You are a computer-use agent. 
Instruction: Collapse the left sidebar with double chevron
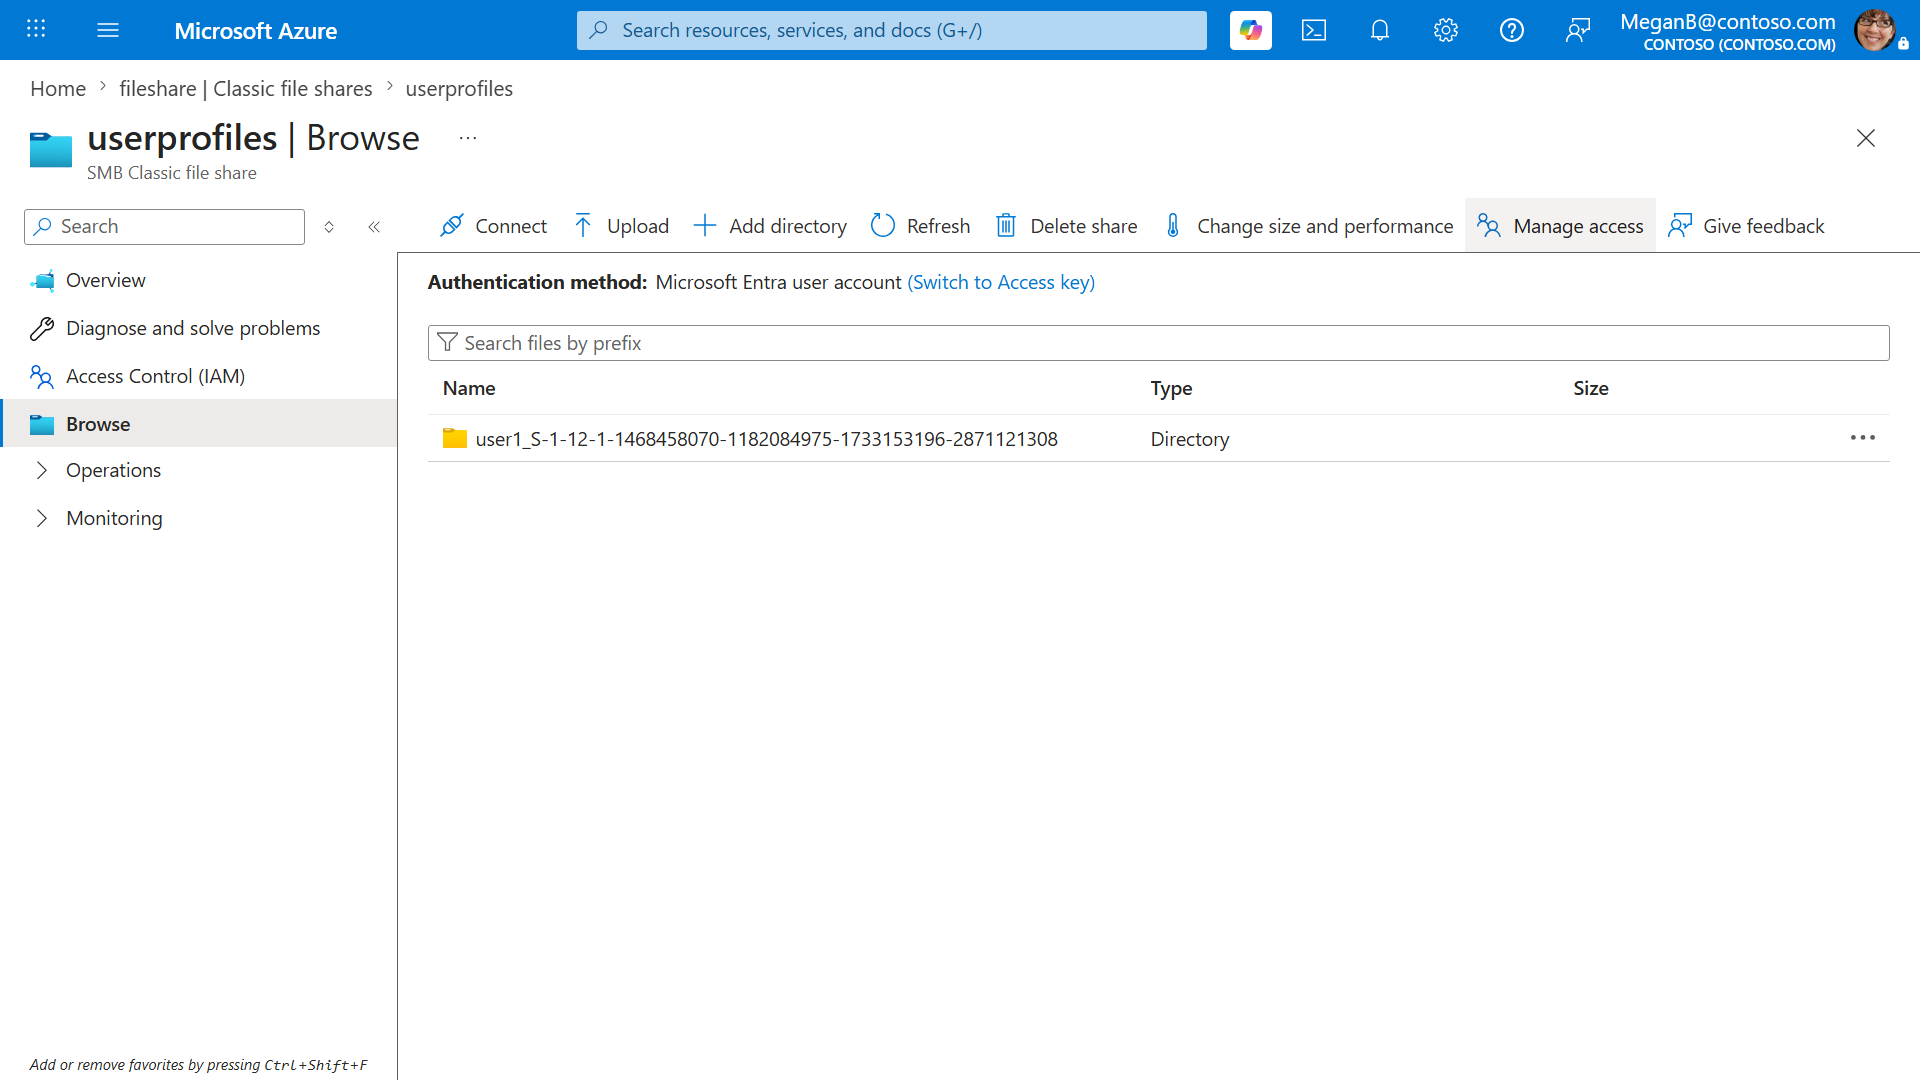[374, 227]
